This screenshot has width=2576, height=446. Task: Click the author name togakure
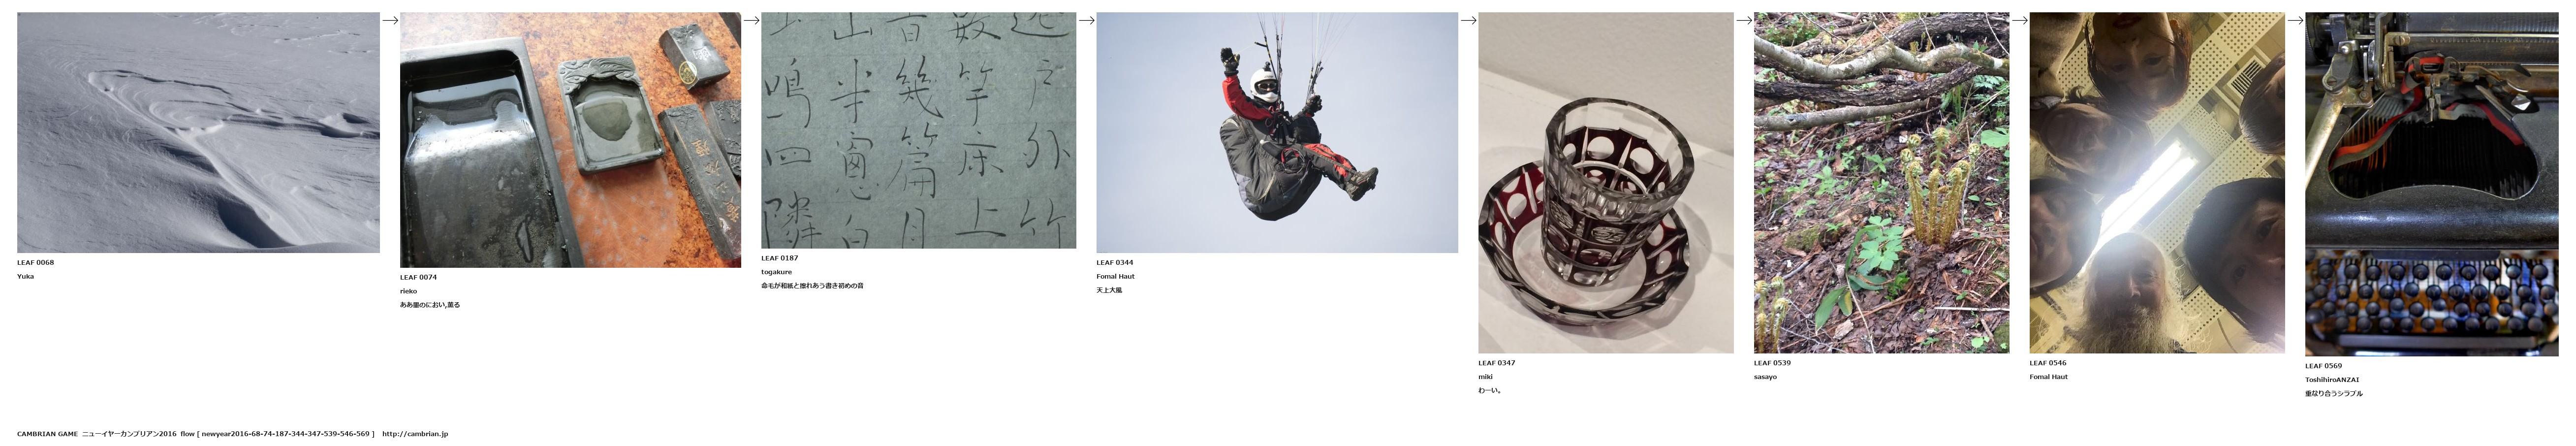coord(776,272)
